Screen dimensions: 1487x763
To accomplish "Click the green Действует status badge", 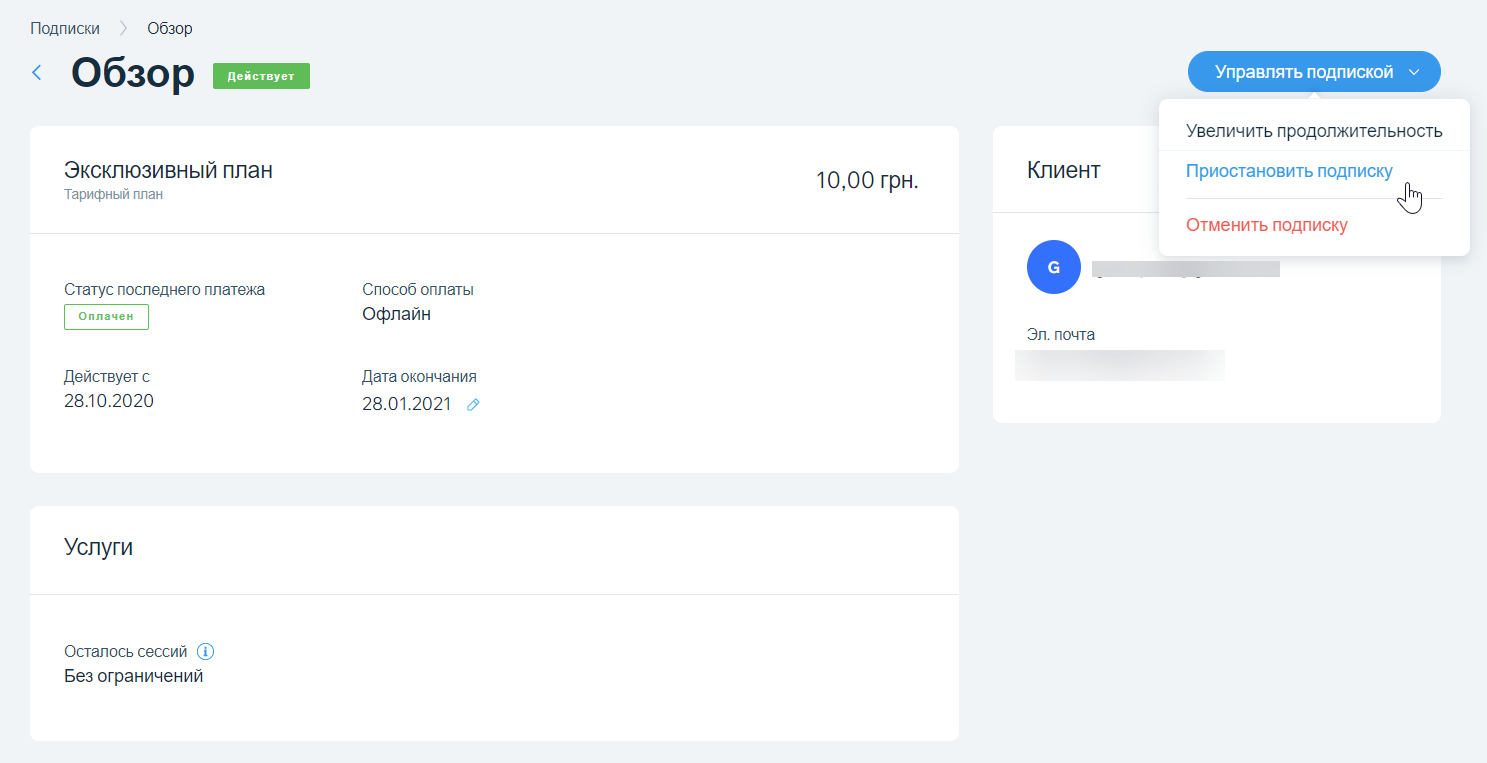I will pos(261,76).
